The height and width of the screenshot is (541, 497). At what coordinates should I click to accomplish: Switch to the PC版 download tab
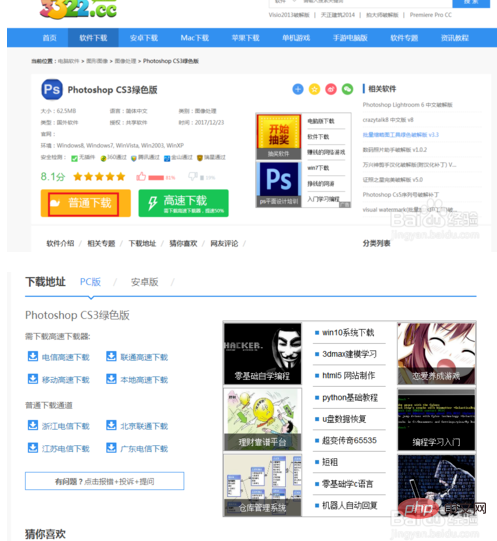(x=90, y=282)
